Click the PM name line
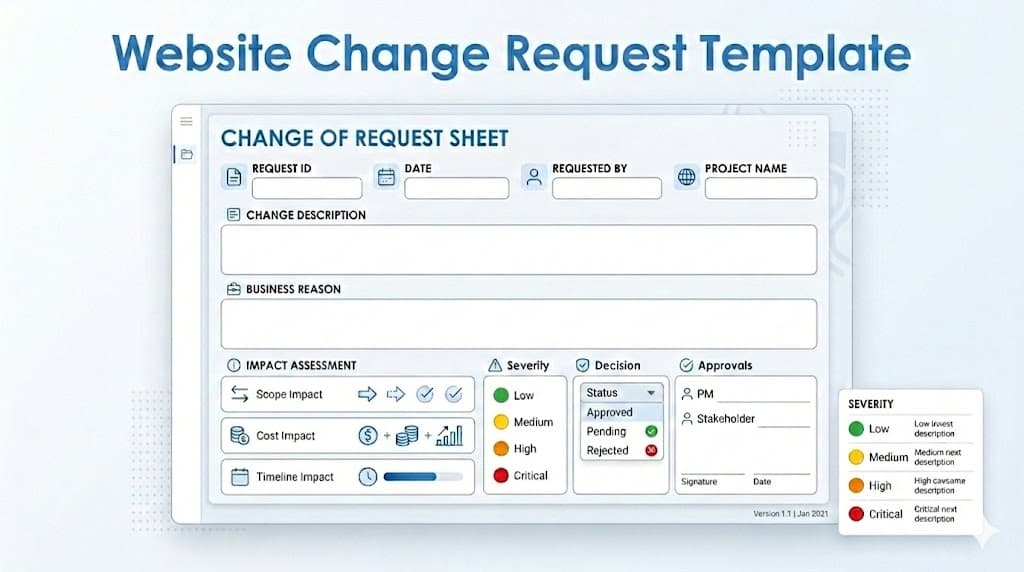Screen dimensions: 1024x572 (763, 400)
